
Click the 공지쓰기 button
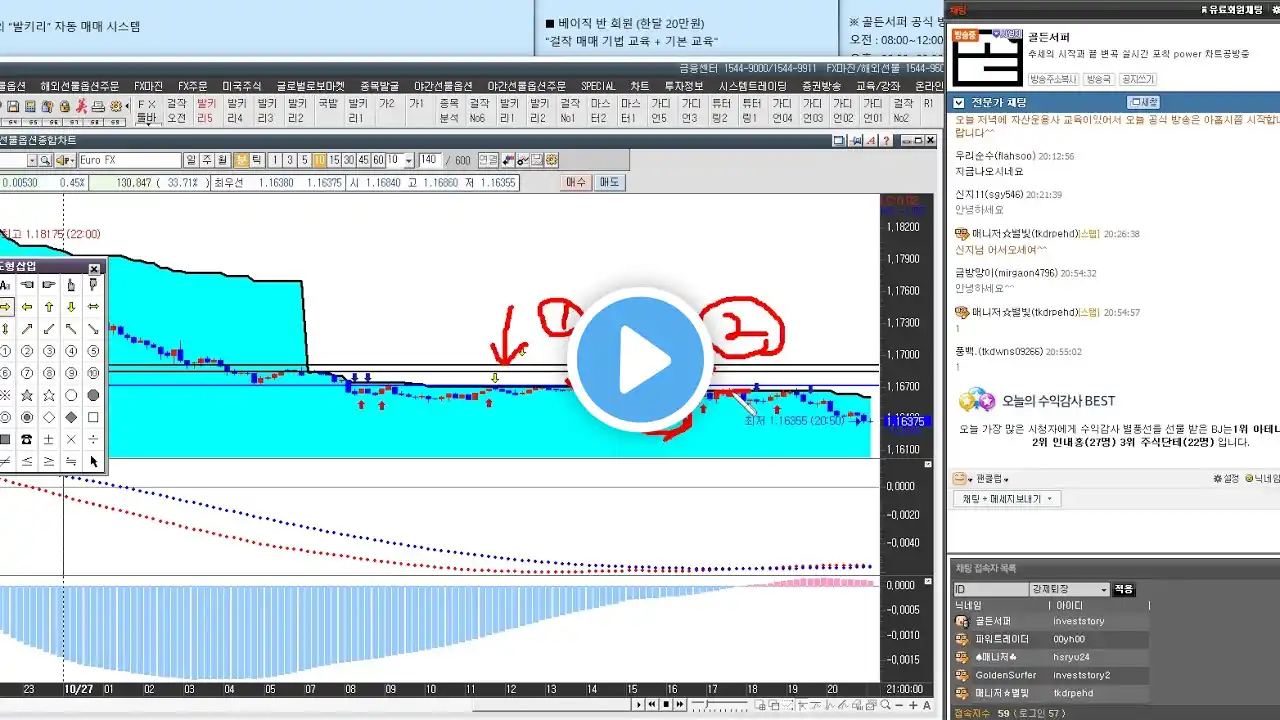1138,79
